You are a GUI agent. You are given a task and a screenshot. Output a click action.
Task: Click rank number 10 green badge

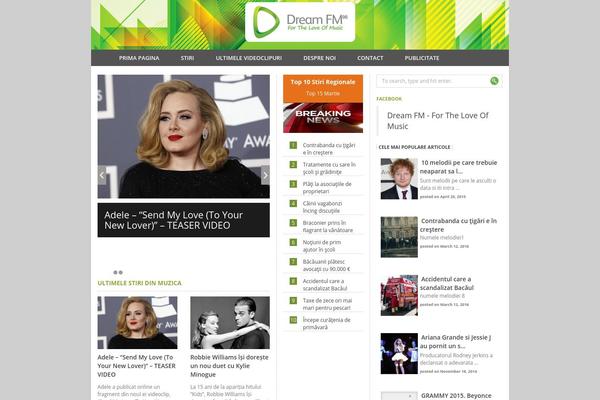click(293, 320)
